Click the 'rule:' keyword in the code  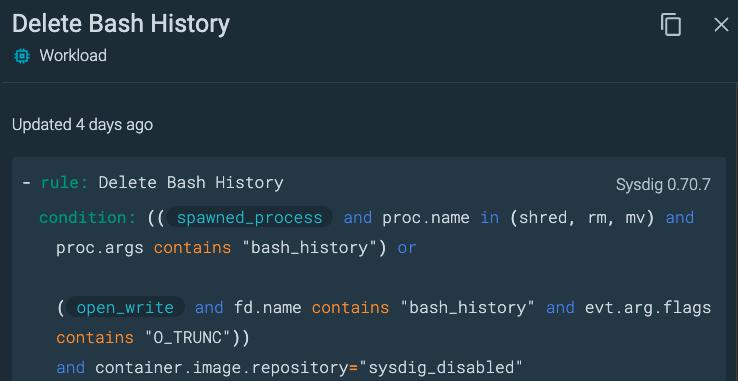pyautogui.click(x=64, y=183)
